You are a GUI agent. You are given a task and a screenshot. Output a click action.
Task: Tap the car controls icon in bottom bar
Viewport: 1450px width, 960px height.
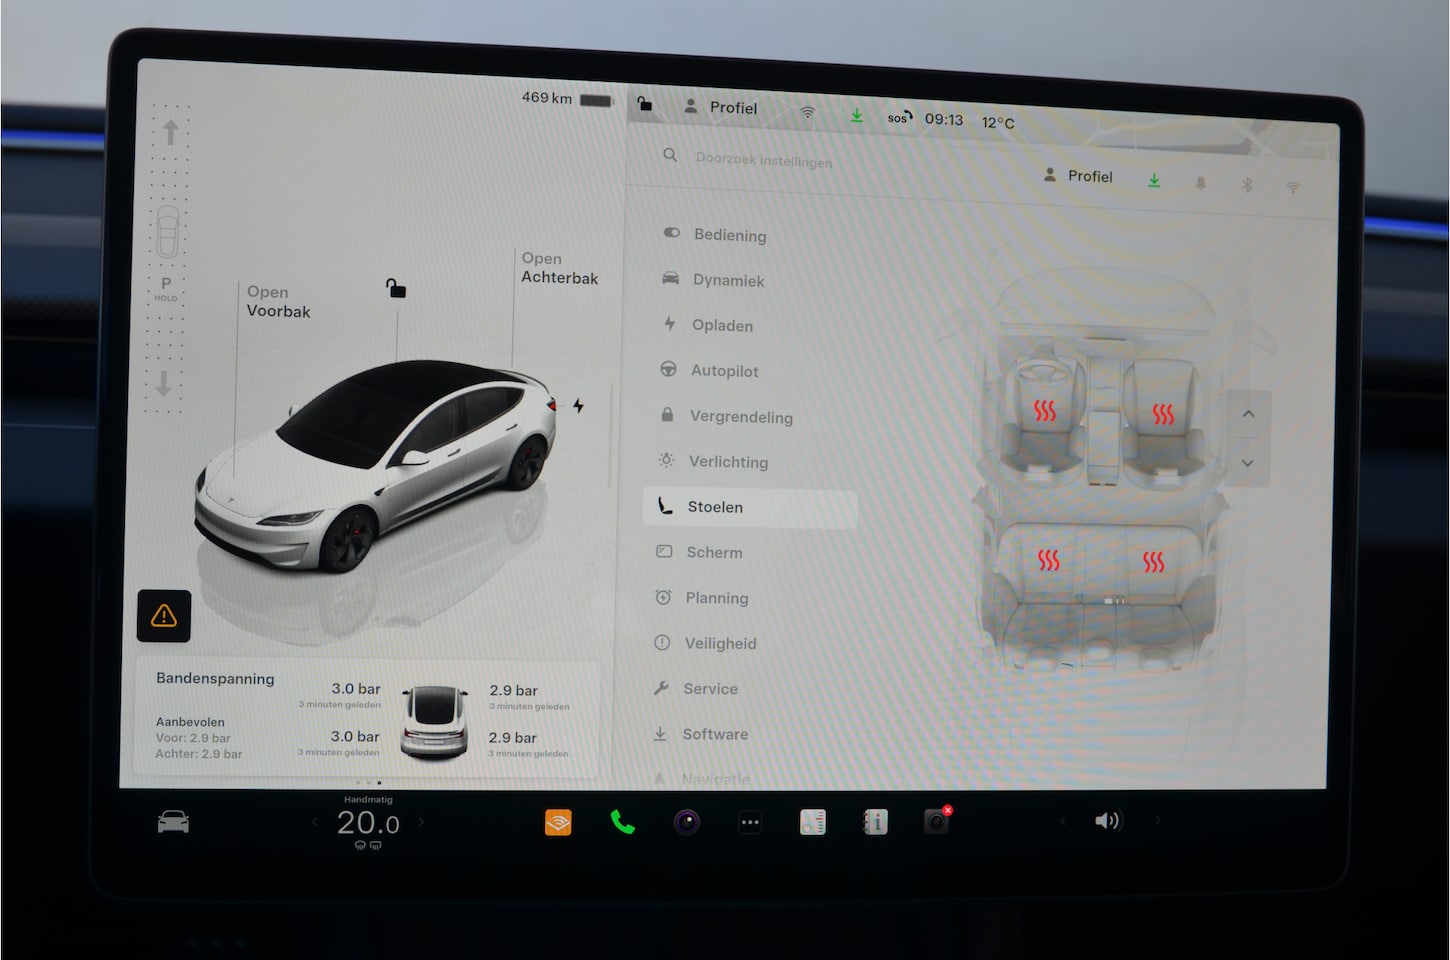174,822
